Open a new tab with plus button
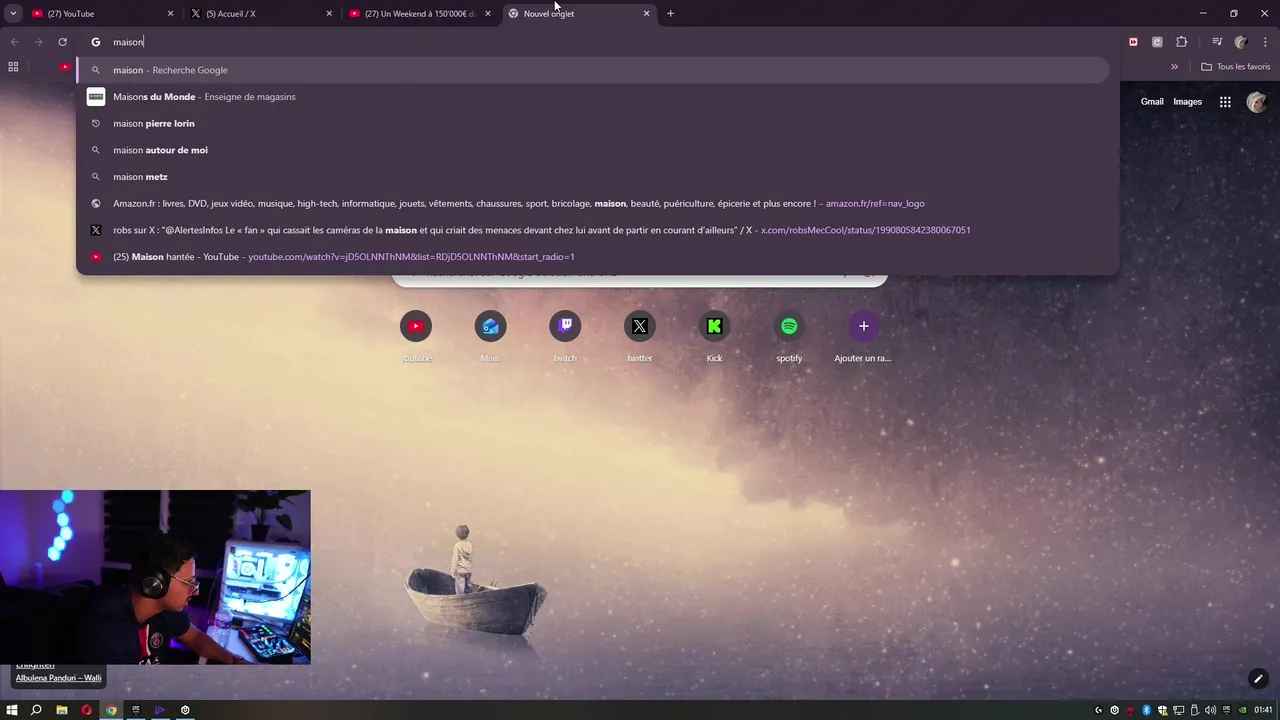Image resolution: width=1280 pixels, height=720 pixels. tap(670, 14)
